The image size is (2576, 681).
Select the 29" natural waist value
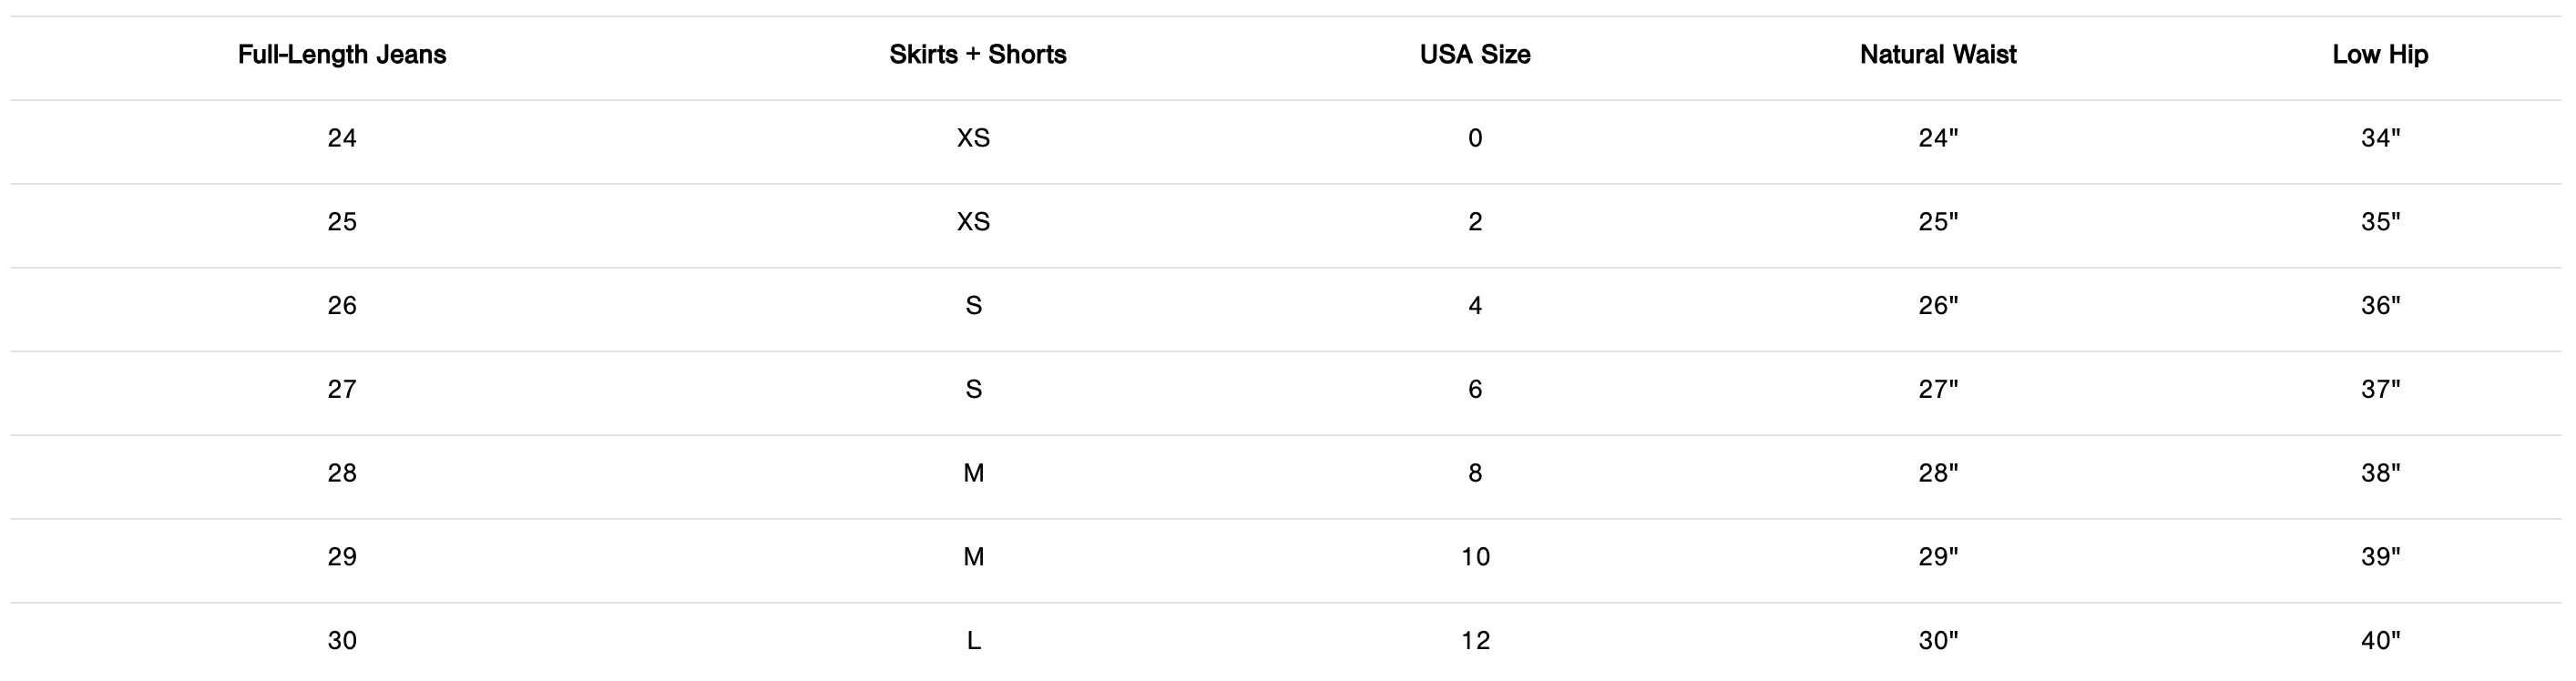tap(1937, 557)
